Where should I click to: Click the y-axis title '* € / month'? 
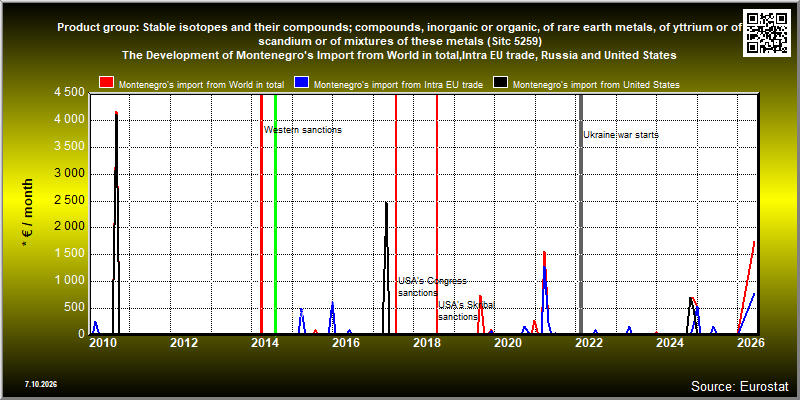[27, 213]
